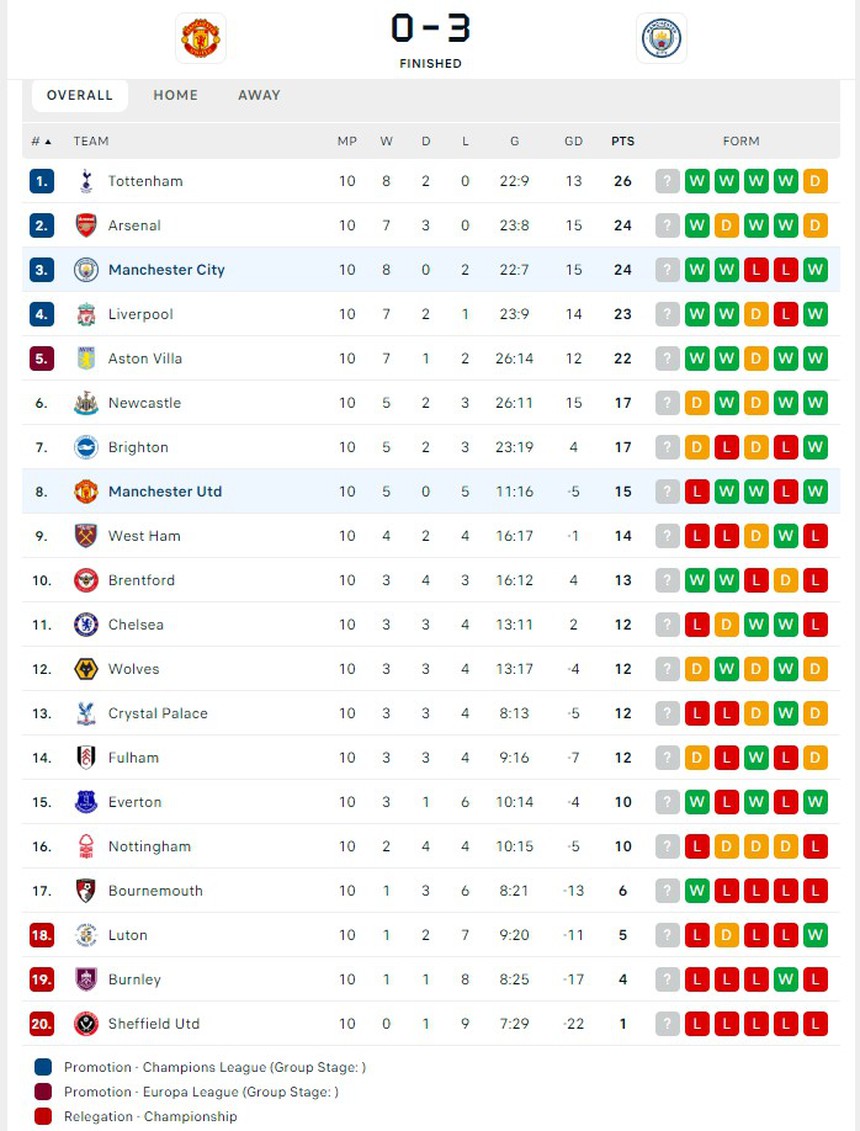This screenshot has width=860, height=1131.
Task: Sort the table by the # rank column
Action: [x=41, y=141]
